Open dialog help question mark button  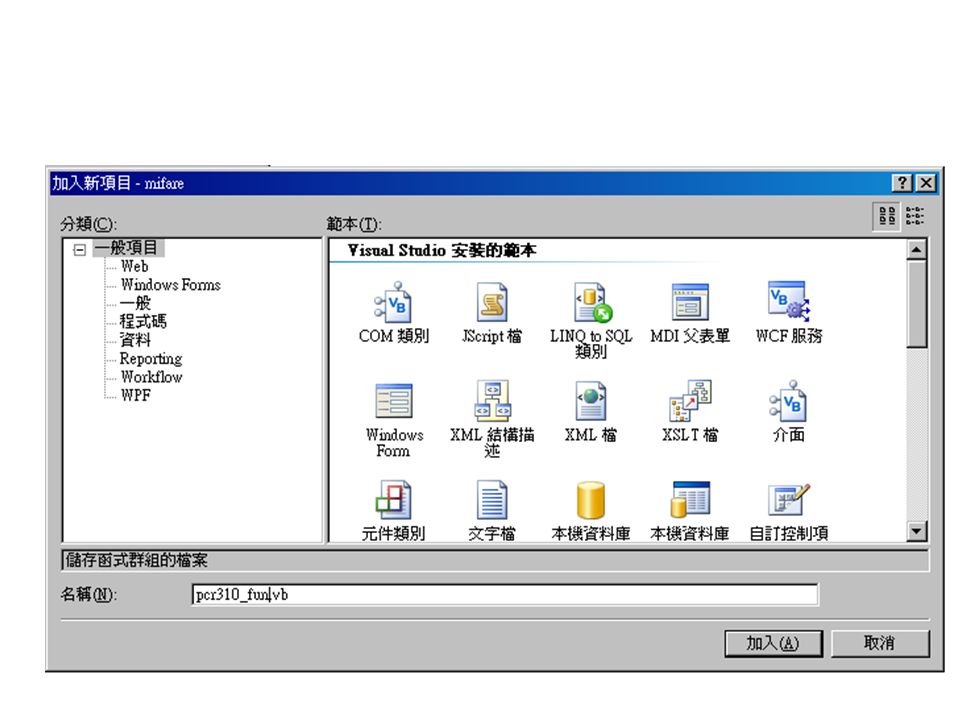click(902, 182)
